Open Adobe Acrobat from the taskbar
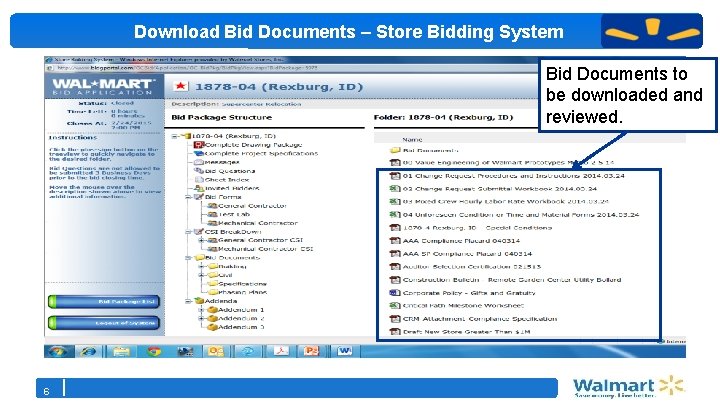The image size is (720, 405). tap(281, 351)
